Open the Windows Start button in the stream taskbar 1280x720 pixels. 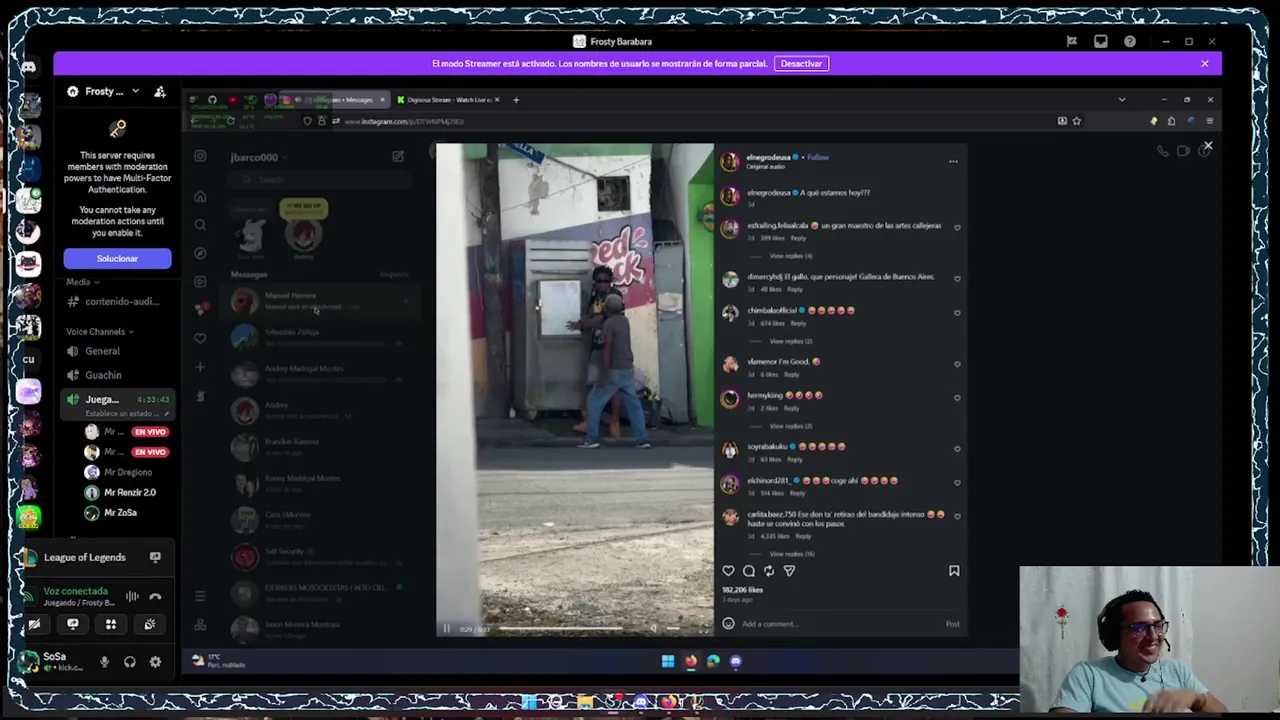click(667, 661)
